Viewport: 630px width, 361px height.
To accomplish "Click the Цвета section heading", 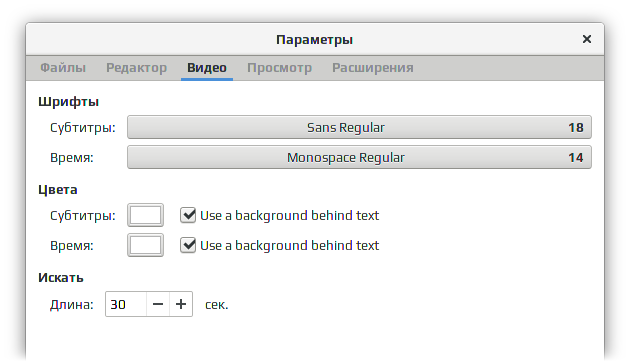I will [58, 190].
